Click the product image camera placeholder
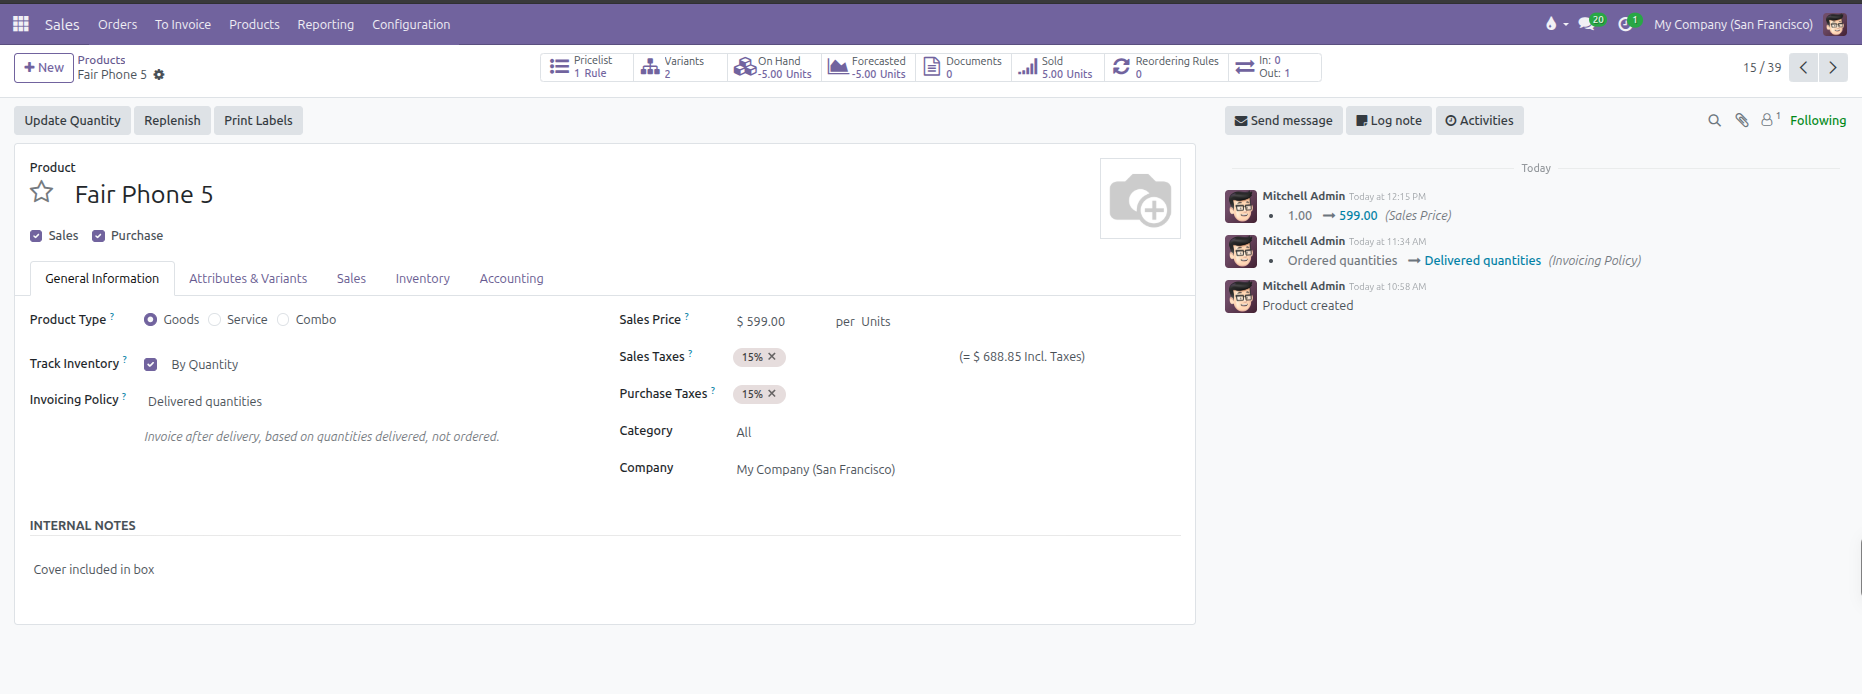 [1140, 199]
